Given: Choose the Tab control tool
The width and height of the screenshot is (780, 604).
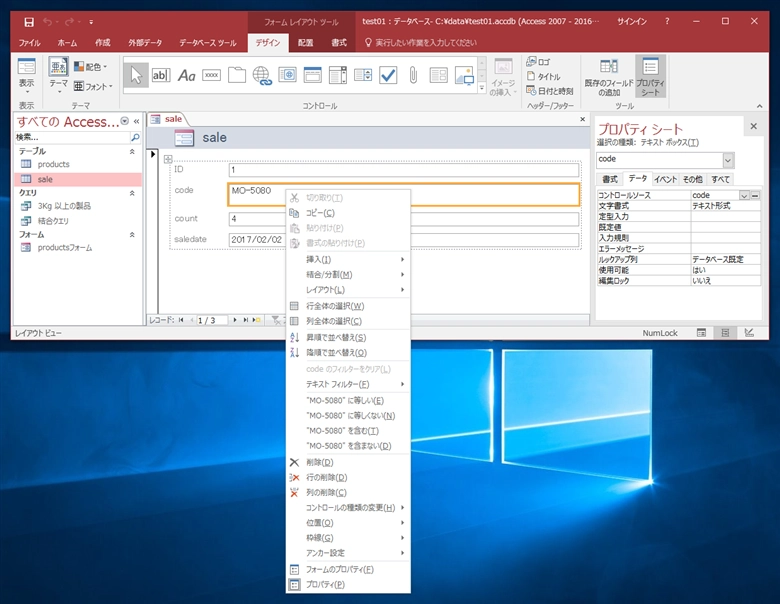Looking at the screenshot, I should point(237,76).
